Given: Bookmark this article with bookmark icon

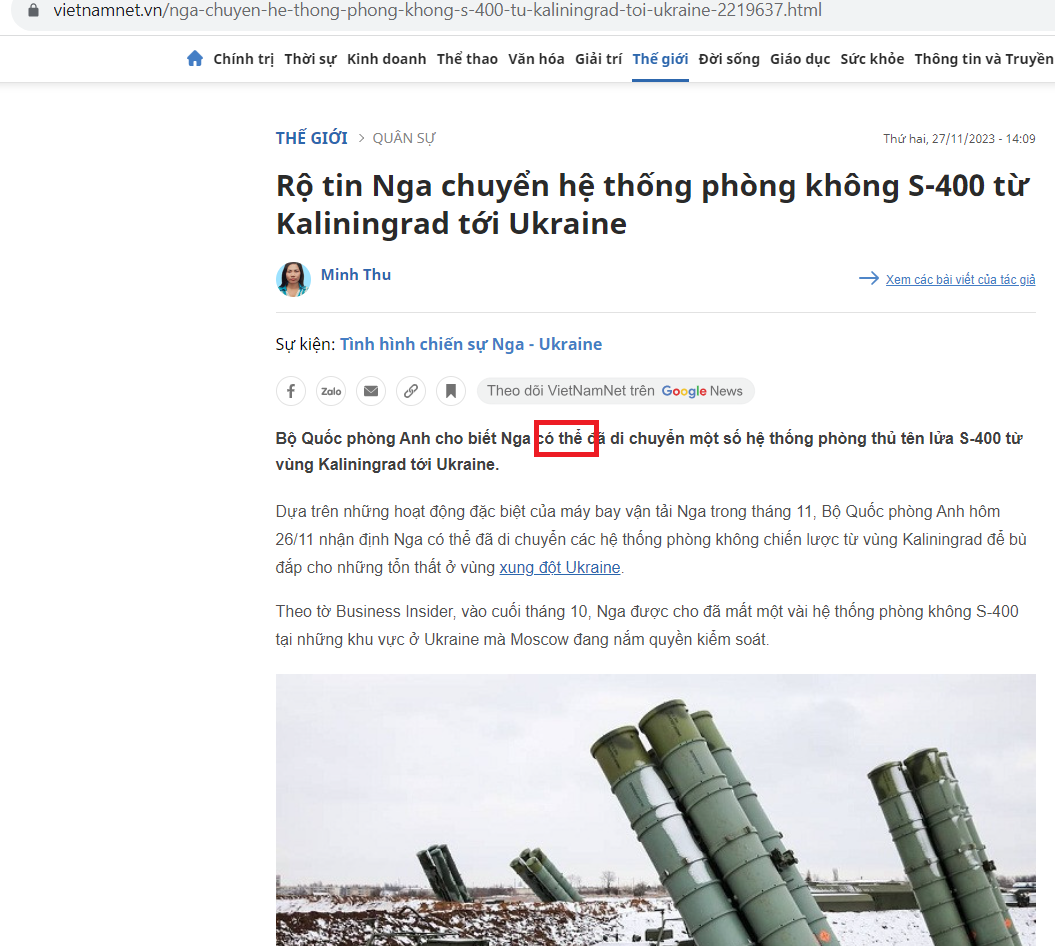Looking at the screenshot, I should [451, 391].
